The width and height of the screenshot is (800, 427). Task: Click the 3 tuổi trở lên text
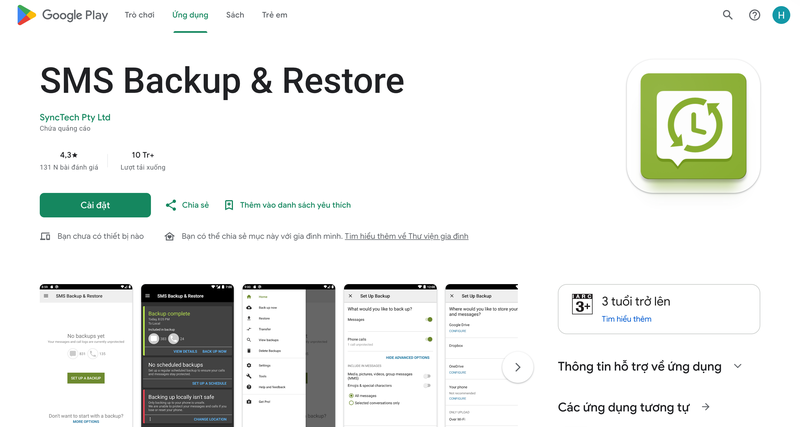[636, 302]
